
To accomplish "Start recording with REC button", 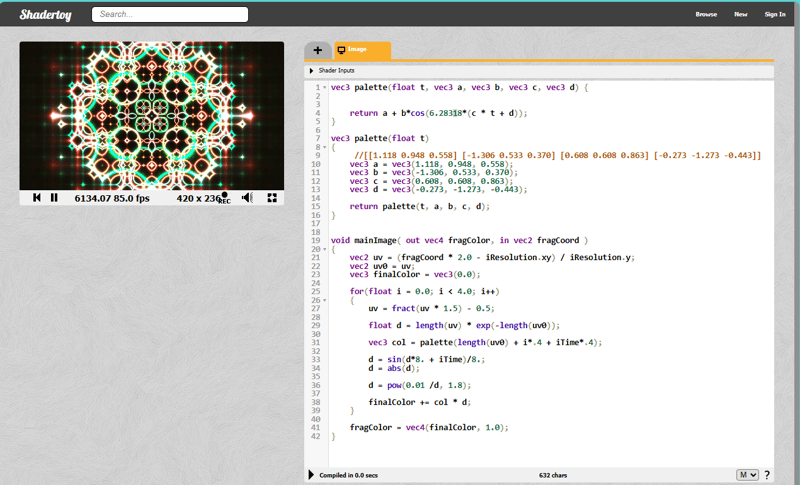I will click(x=224, y=198).
